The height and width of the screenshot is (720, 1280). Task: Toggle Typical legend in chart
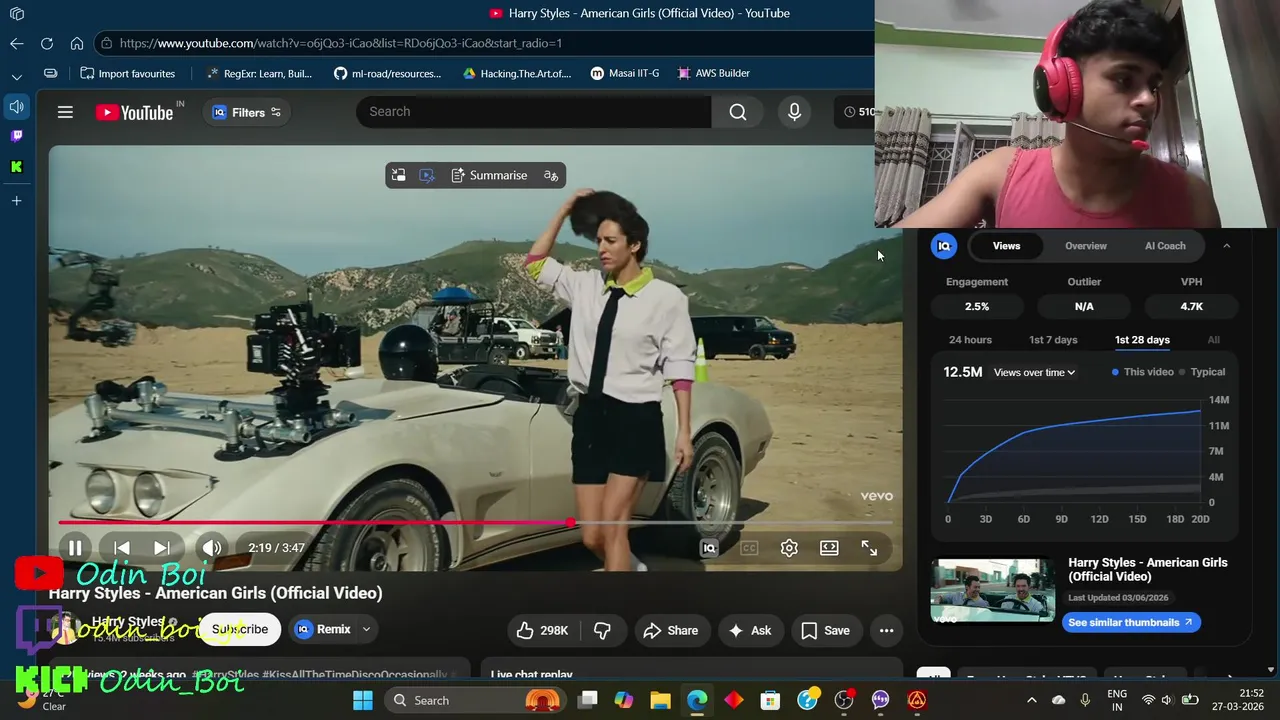pos(1201,372)
